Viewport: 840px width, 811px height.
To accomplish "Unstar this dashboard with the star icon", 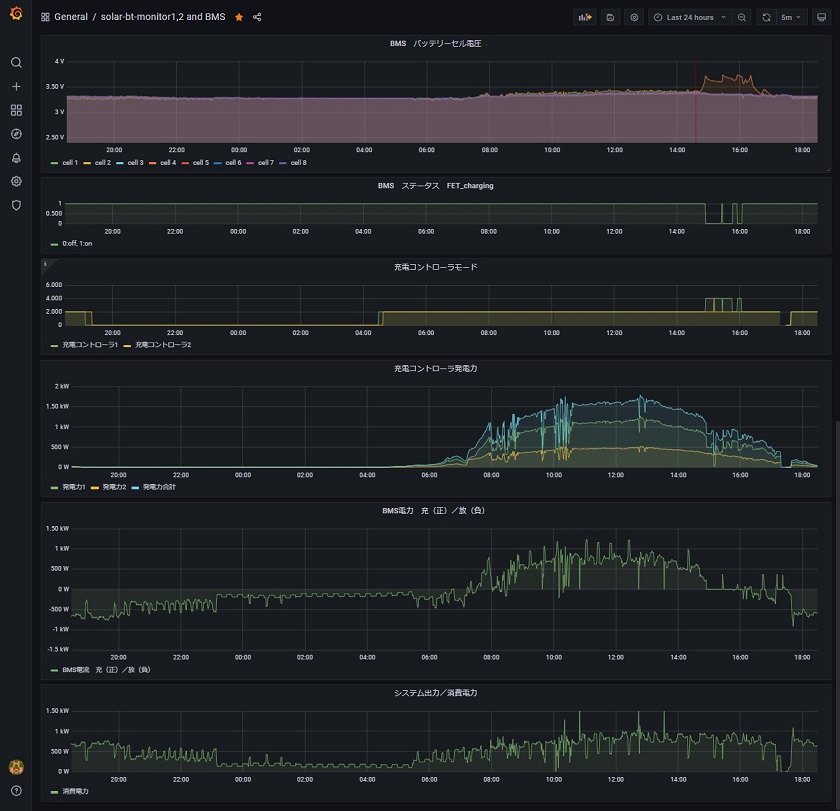I will [x=239, y=17].
